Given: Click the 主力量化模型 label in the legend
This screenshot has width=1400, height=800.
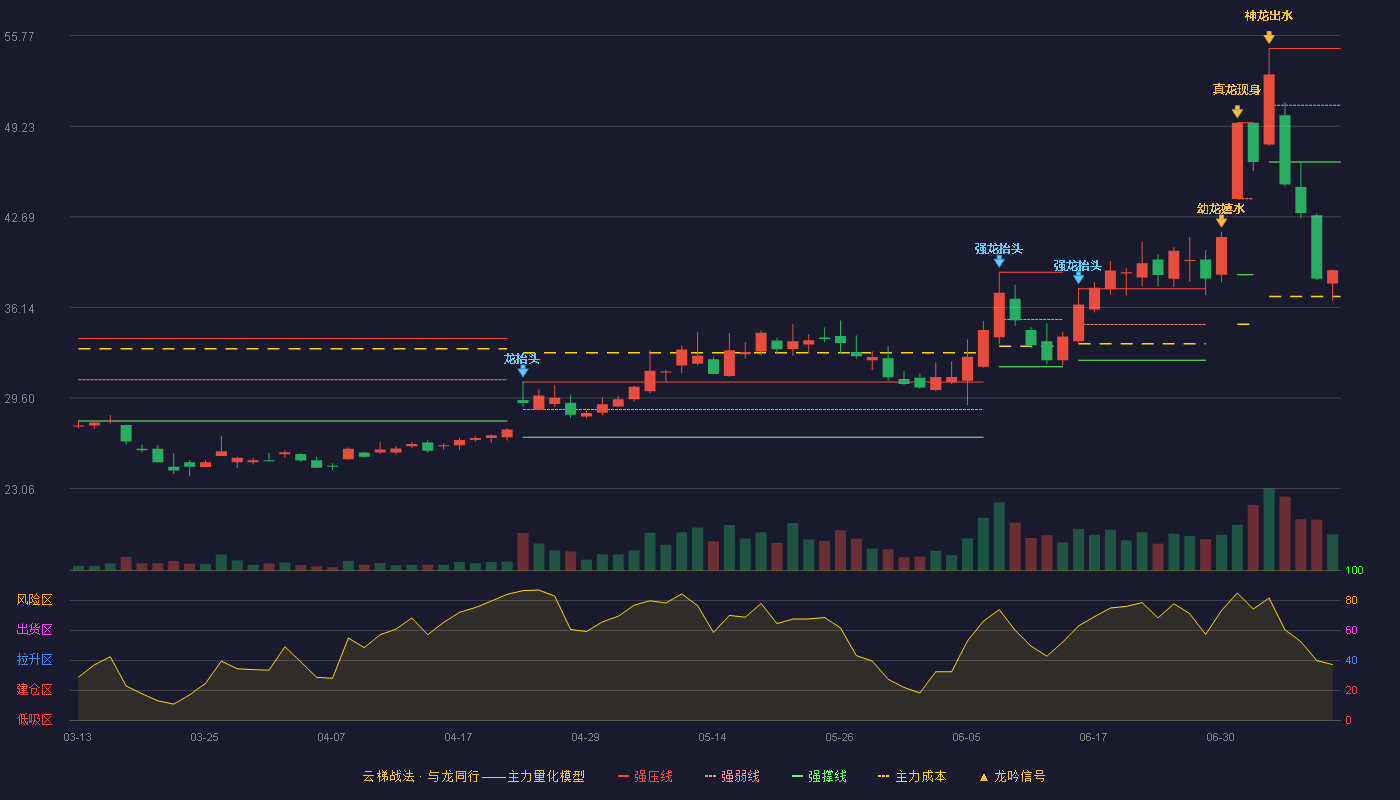Looking at the screenshot, I should tap(546, 776).
